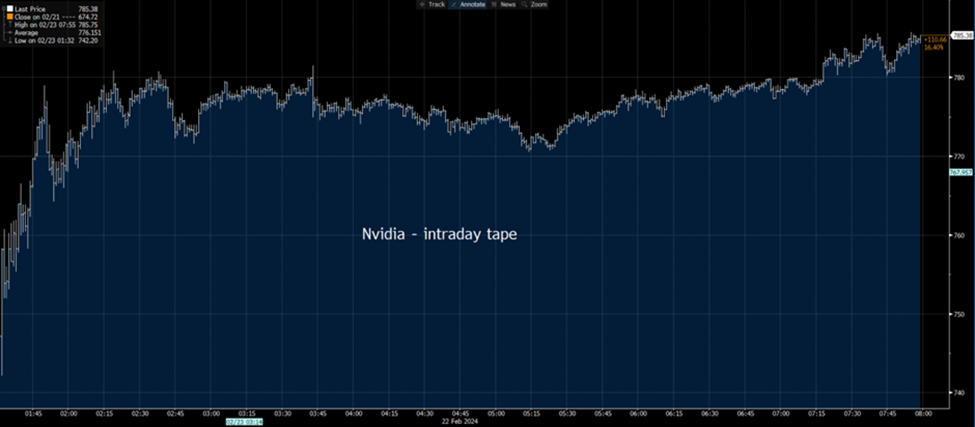
Task: Toggle the orange Close on 02/21 box
Action: coord(10,17)
